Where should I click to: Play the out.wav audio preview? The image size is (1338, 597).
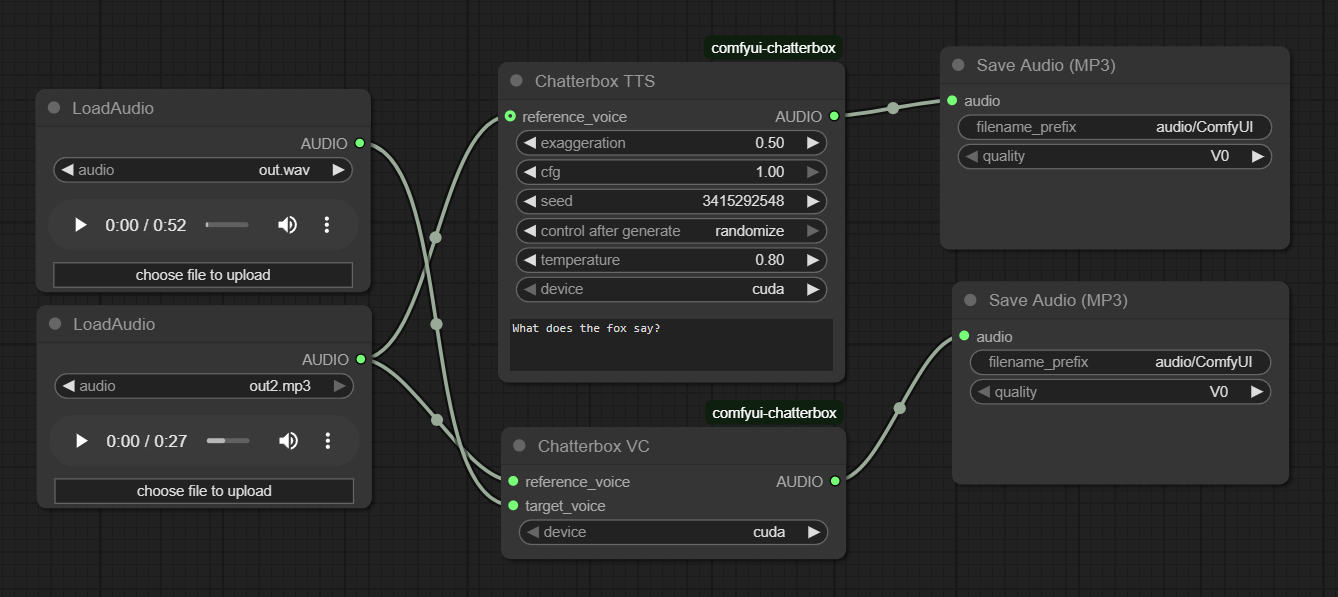pos(81,225)
